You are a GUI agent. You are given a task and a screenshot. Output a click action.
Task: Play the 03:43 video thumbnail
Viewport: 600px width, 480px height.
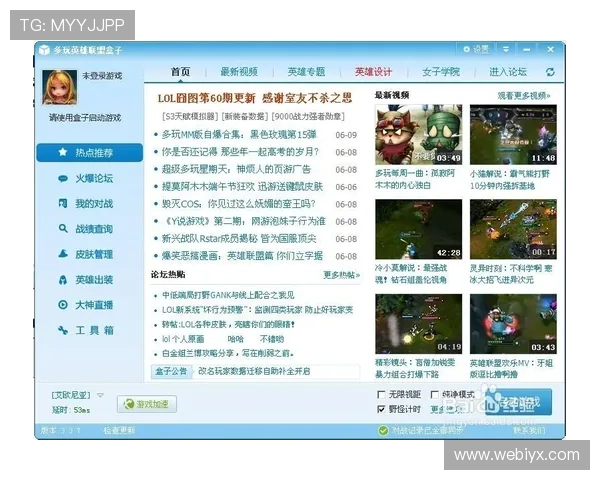point(513,324)
